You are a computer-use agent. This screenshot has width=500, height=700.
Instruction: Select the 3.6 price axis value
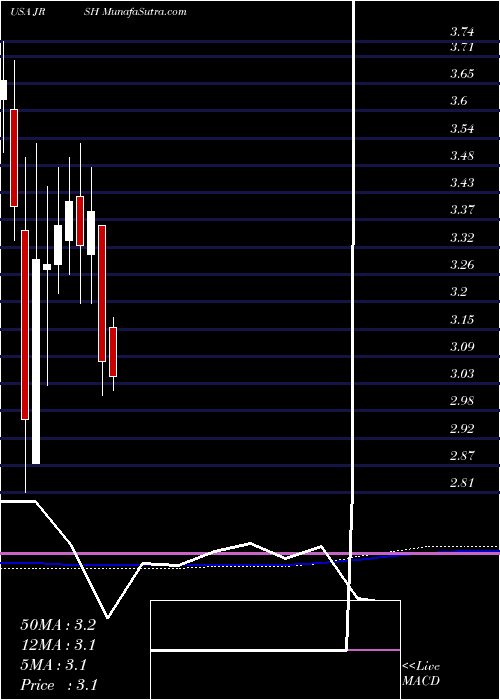pyautogui.click(x=458, y=101)
